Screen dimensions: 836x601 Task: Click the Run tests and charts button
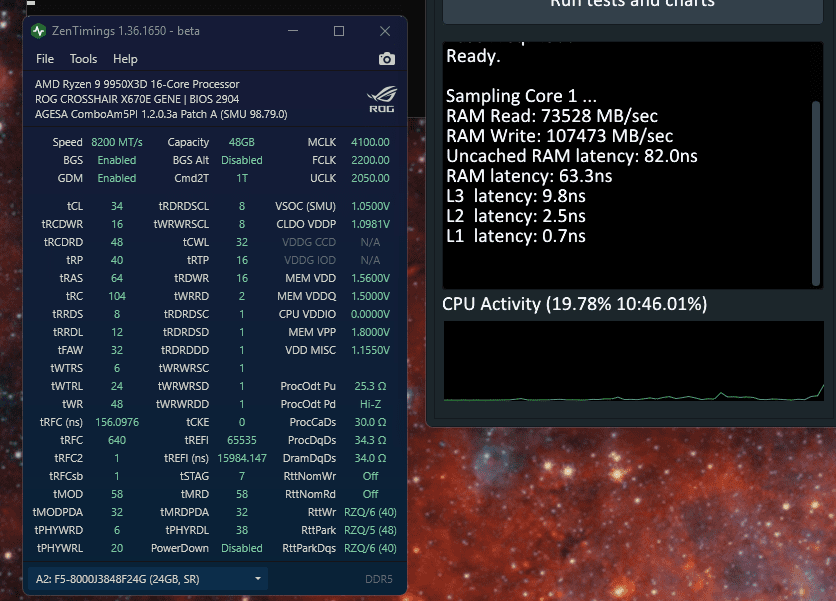[632, 4]
